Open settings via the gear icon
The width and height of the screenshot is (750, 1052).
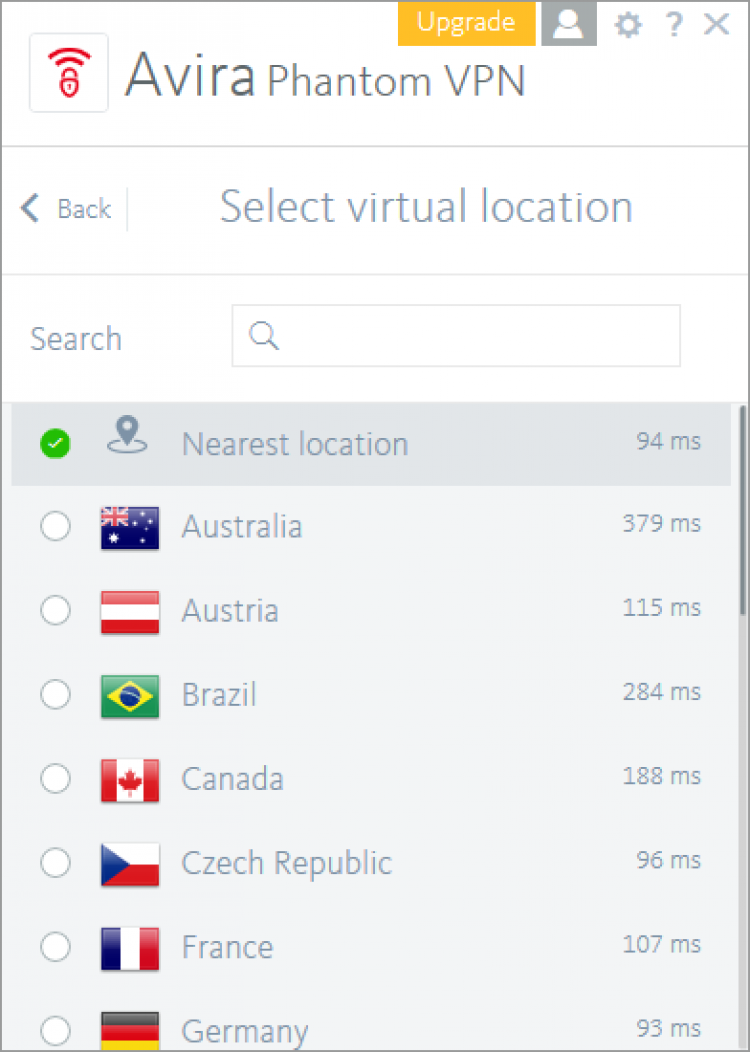coord(628,25)
